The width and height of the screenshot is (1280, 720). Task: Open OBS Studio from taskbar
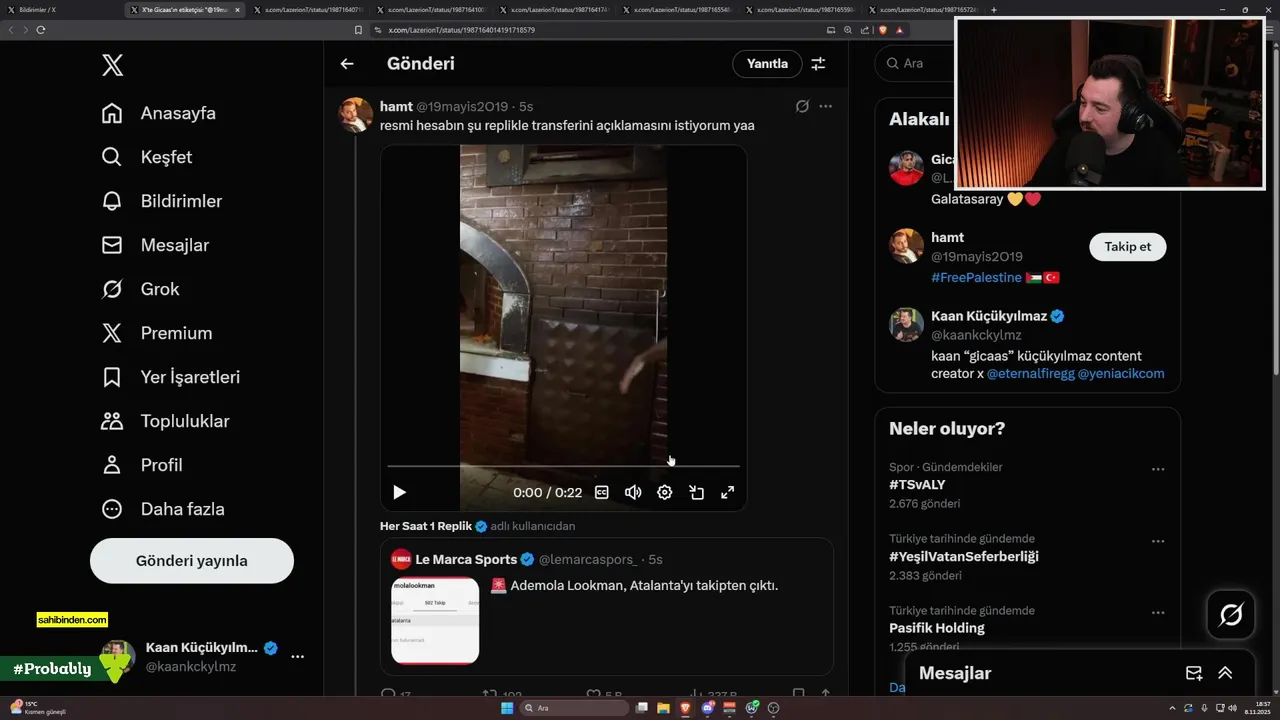coord(773,708)
